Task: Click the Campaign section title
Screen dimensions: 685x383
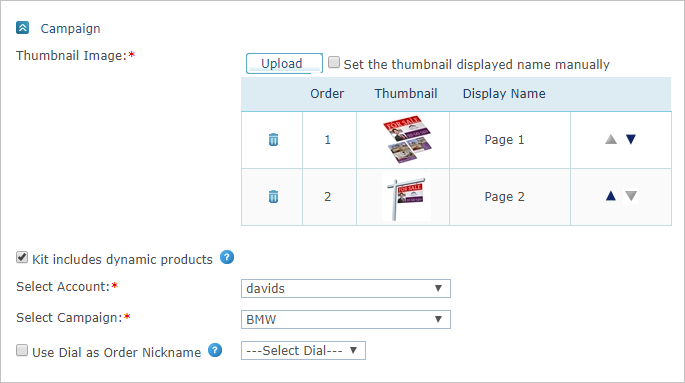Action: pyautogui.click(x=70, y=29)
